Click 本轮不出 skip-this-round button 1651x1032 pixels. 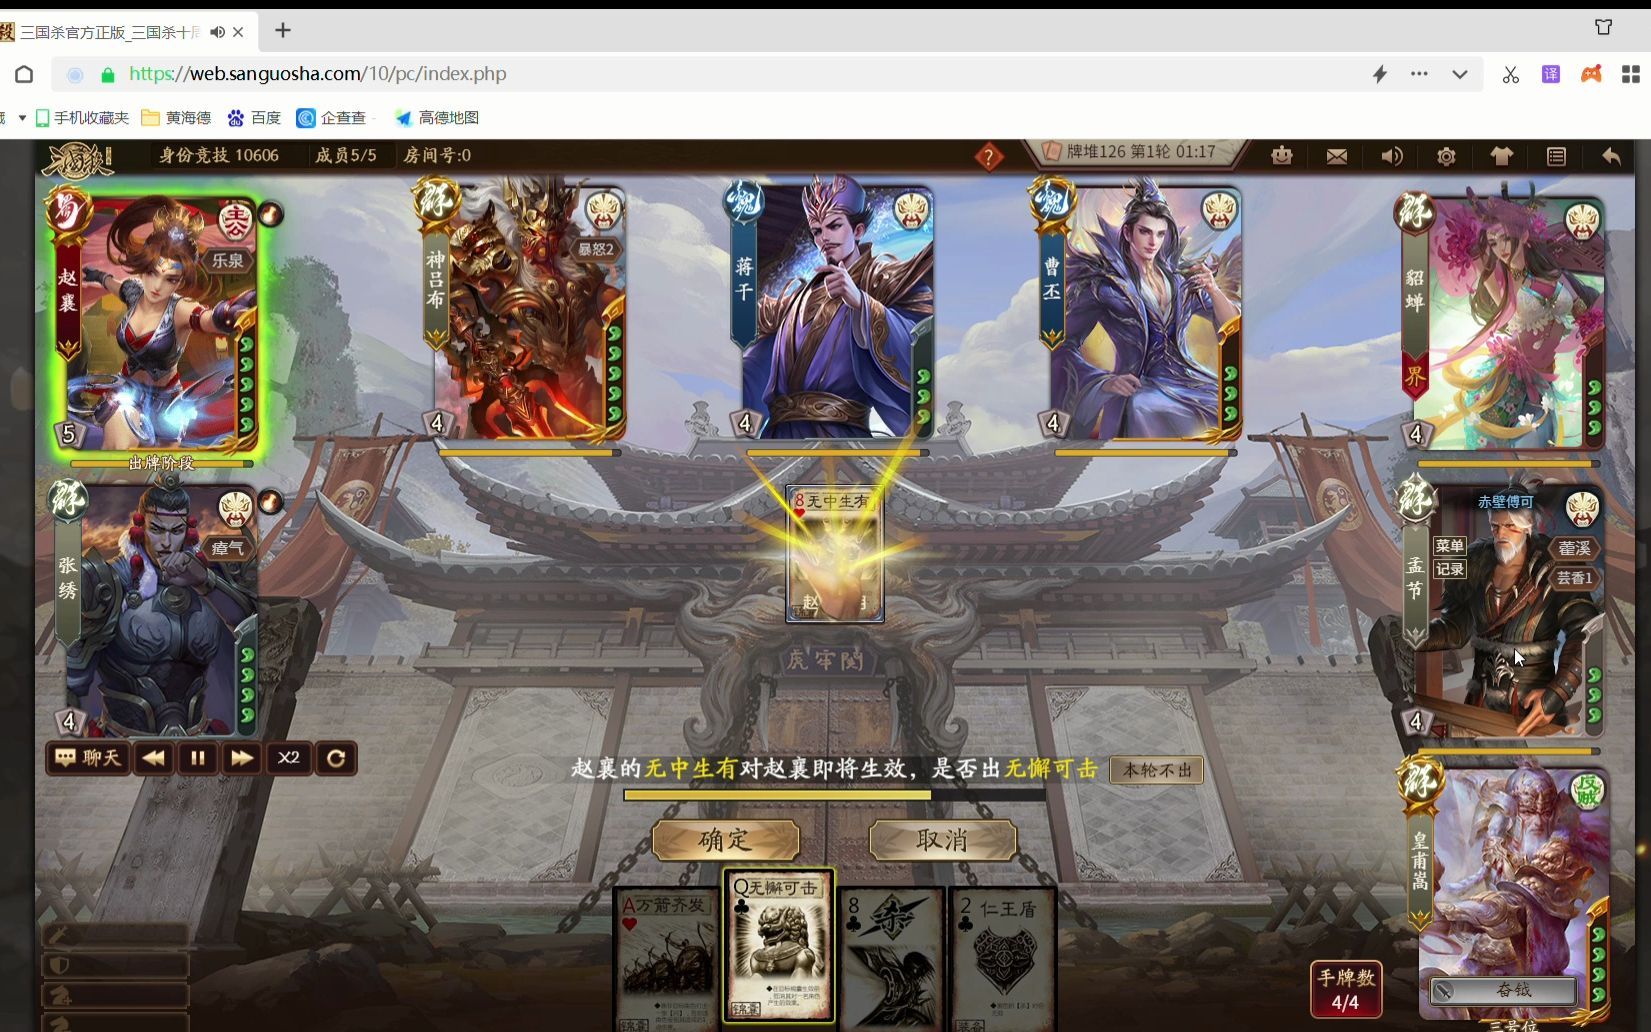click(x=1157, y=770)
